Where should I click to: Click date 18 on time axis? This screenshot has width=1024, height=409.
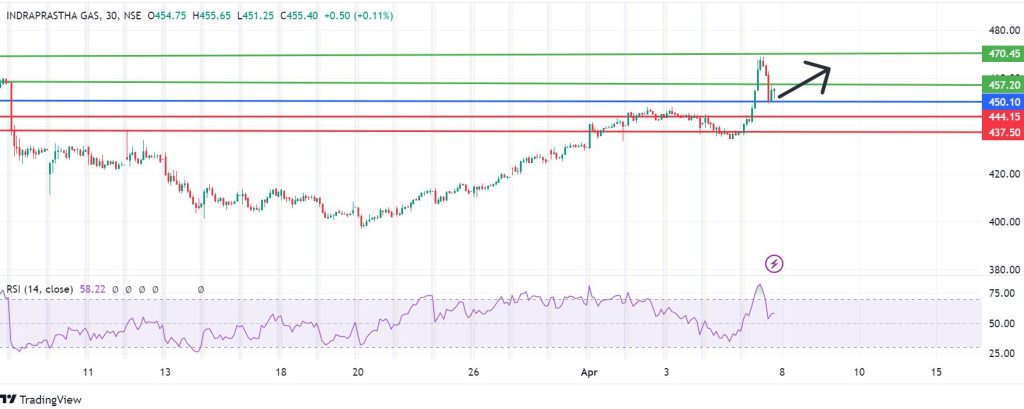(280, 372)
